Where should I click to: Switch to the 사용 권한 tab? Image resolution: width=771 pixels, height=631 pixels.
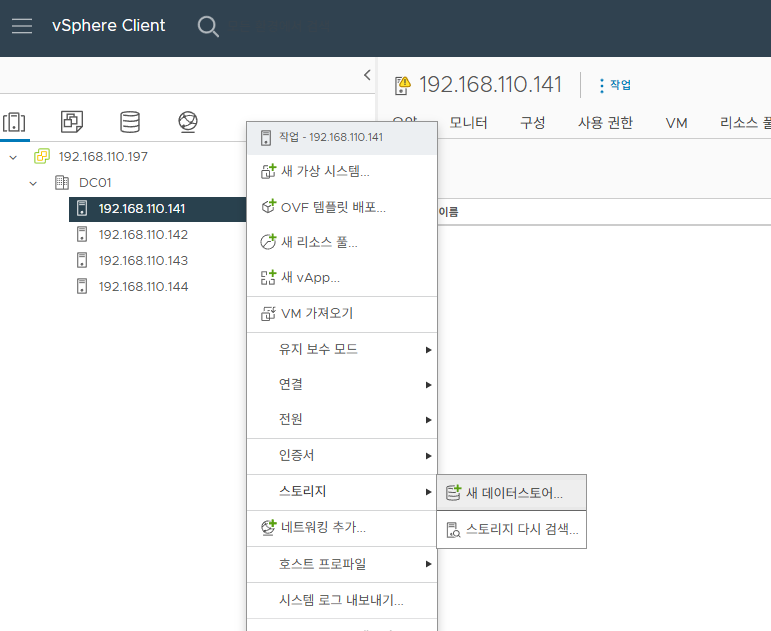point(605,122)
